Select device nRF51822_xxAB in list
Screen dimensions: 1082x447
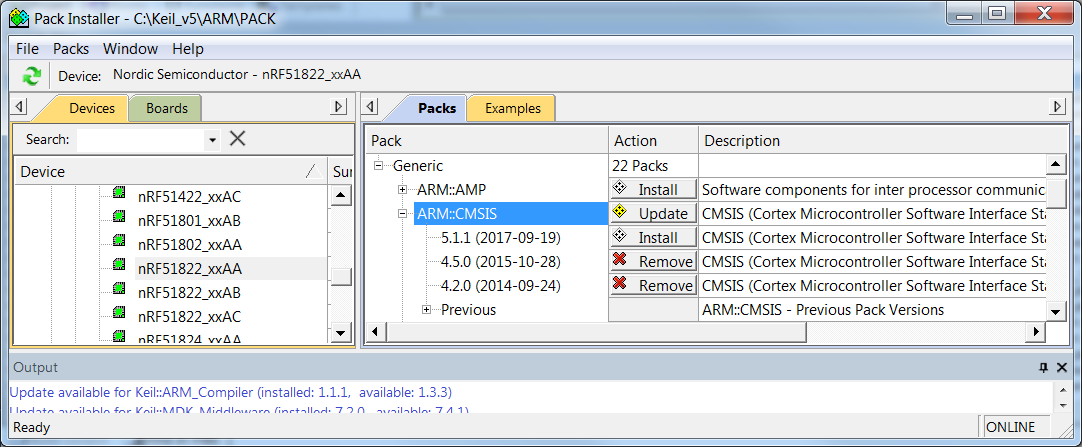189,292
